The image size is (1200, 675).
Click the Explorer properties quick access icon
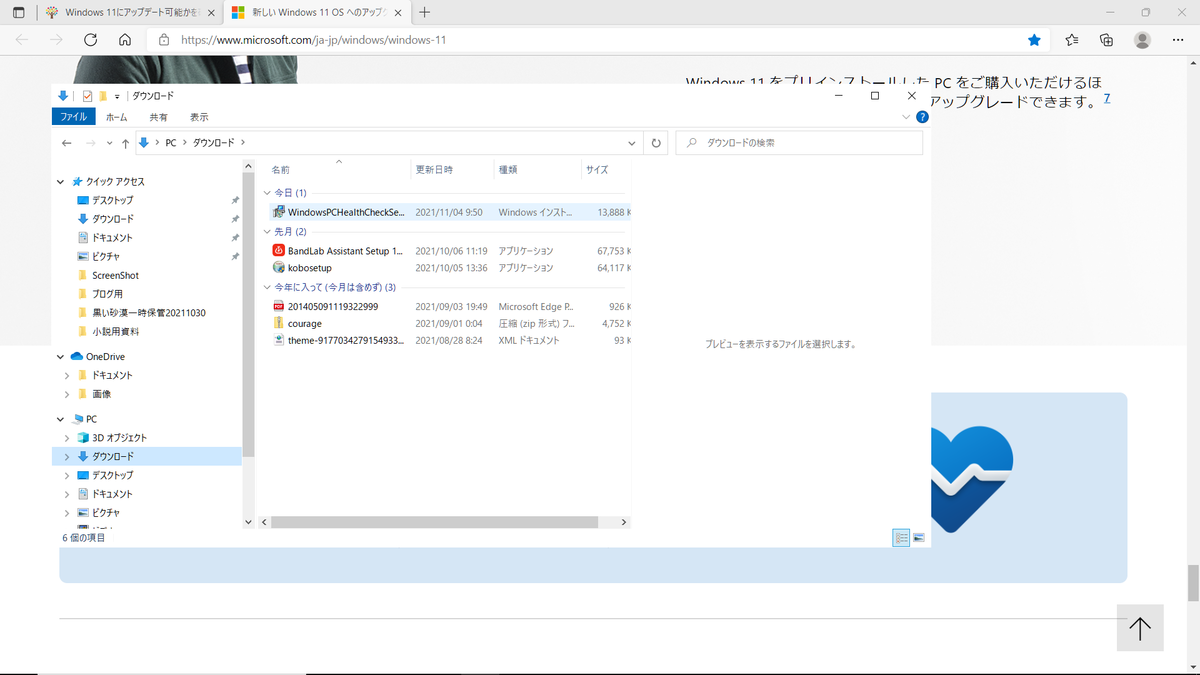click(x=88, y=96)
